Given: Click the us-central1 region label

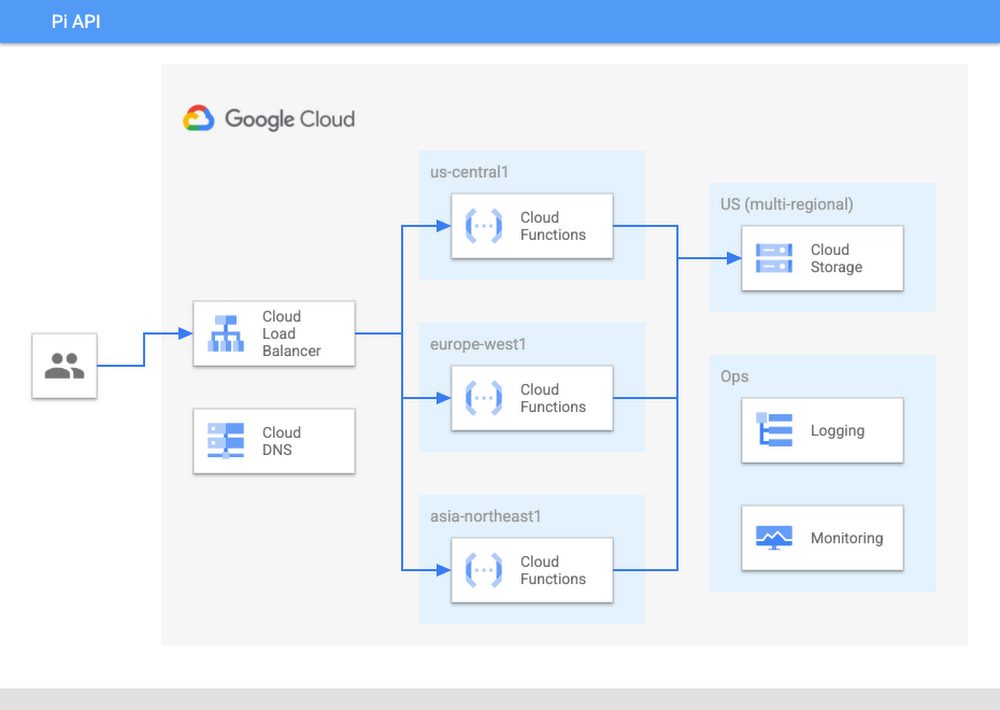Looking at the screenshot, I should [x=469, y=172].
